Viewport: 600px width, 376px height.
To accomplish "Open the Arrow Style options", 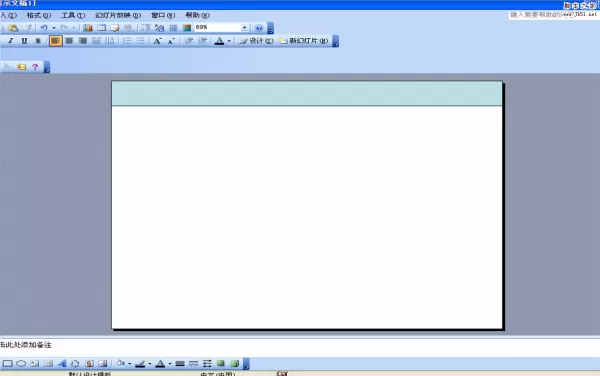I will point(207,364).
